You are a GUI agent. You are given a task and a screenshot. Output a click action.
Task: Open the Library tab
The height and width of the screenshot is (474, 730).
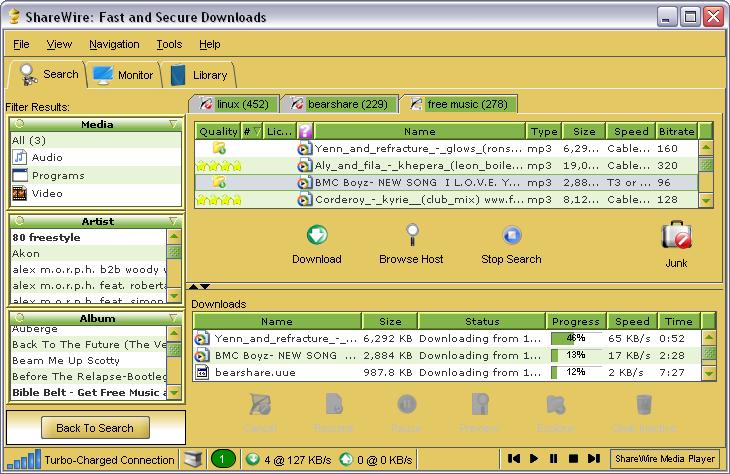point(199,75)
